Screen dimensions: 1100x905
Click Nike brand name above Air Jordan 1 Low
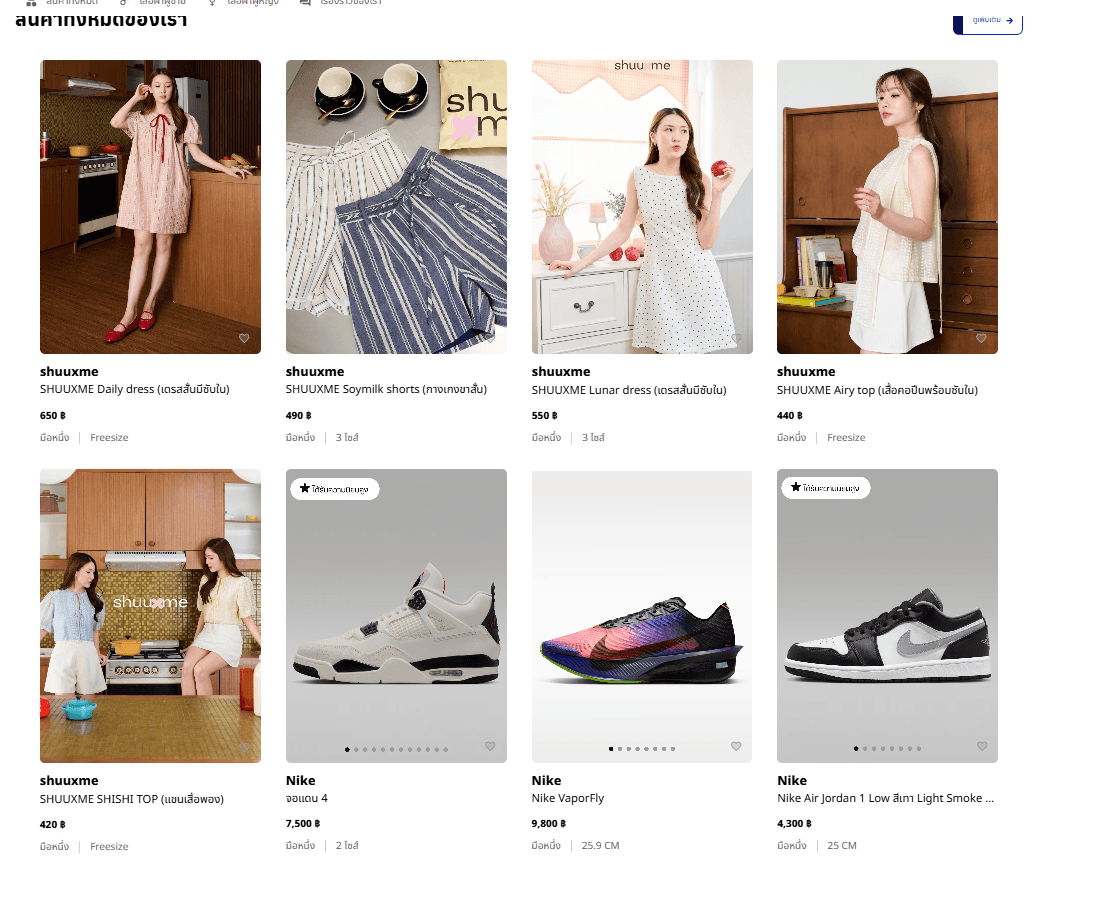[x=792, y=781]
